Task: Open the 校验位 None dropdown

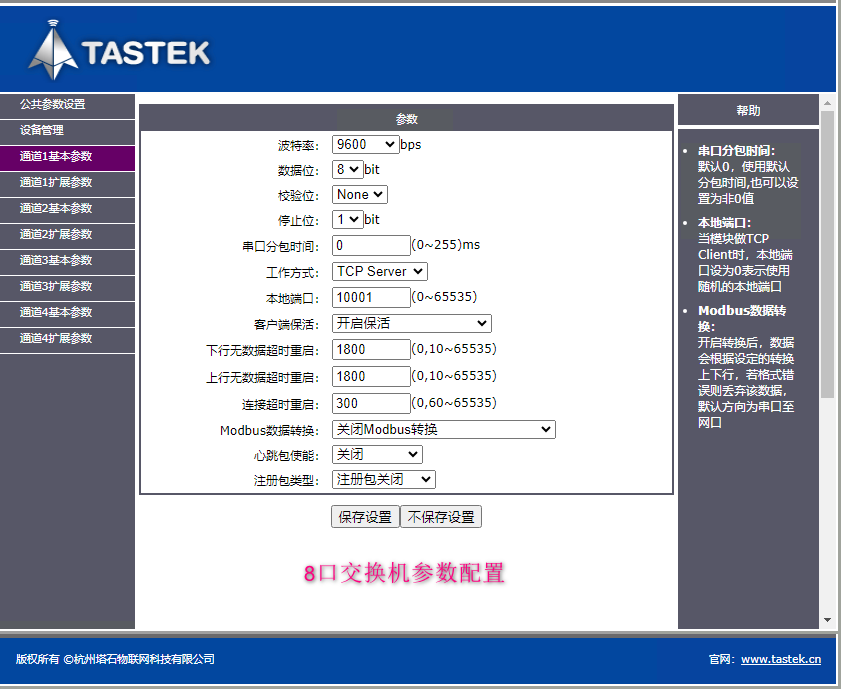Action: (359, 194)
